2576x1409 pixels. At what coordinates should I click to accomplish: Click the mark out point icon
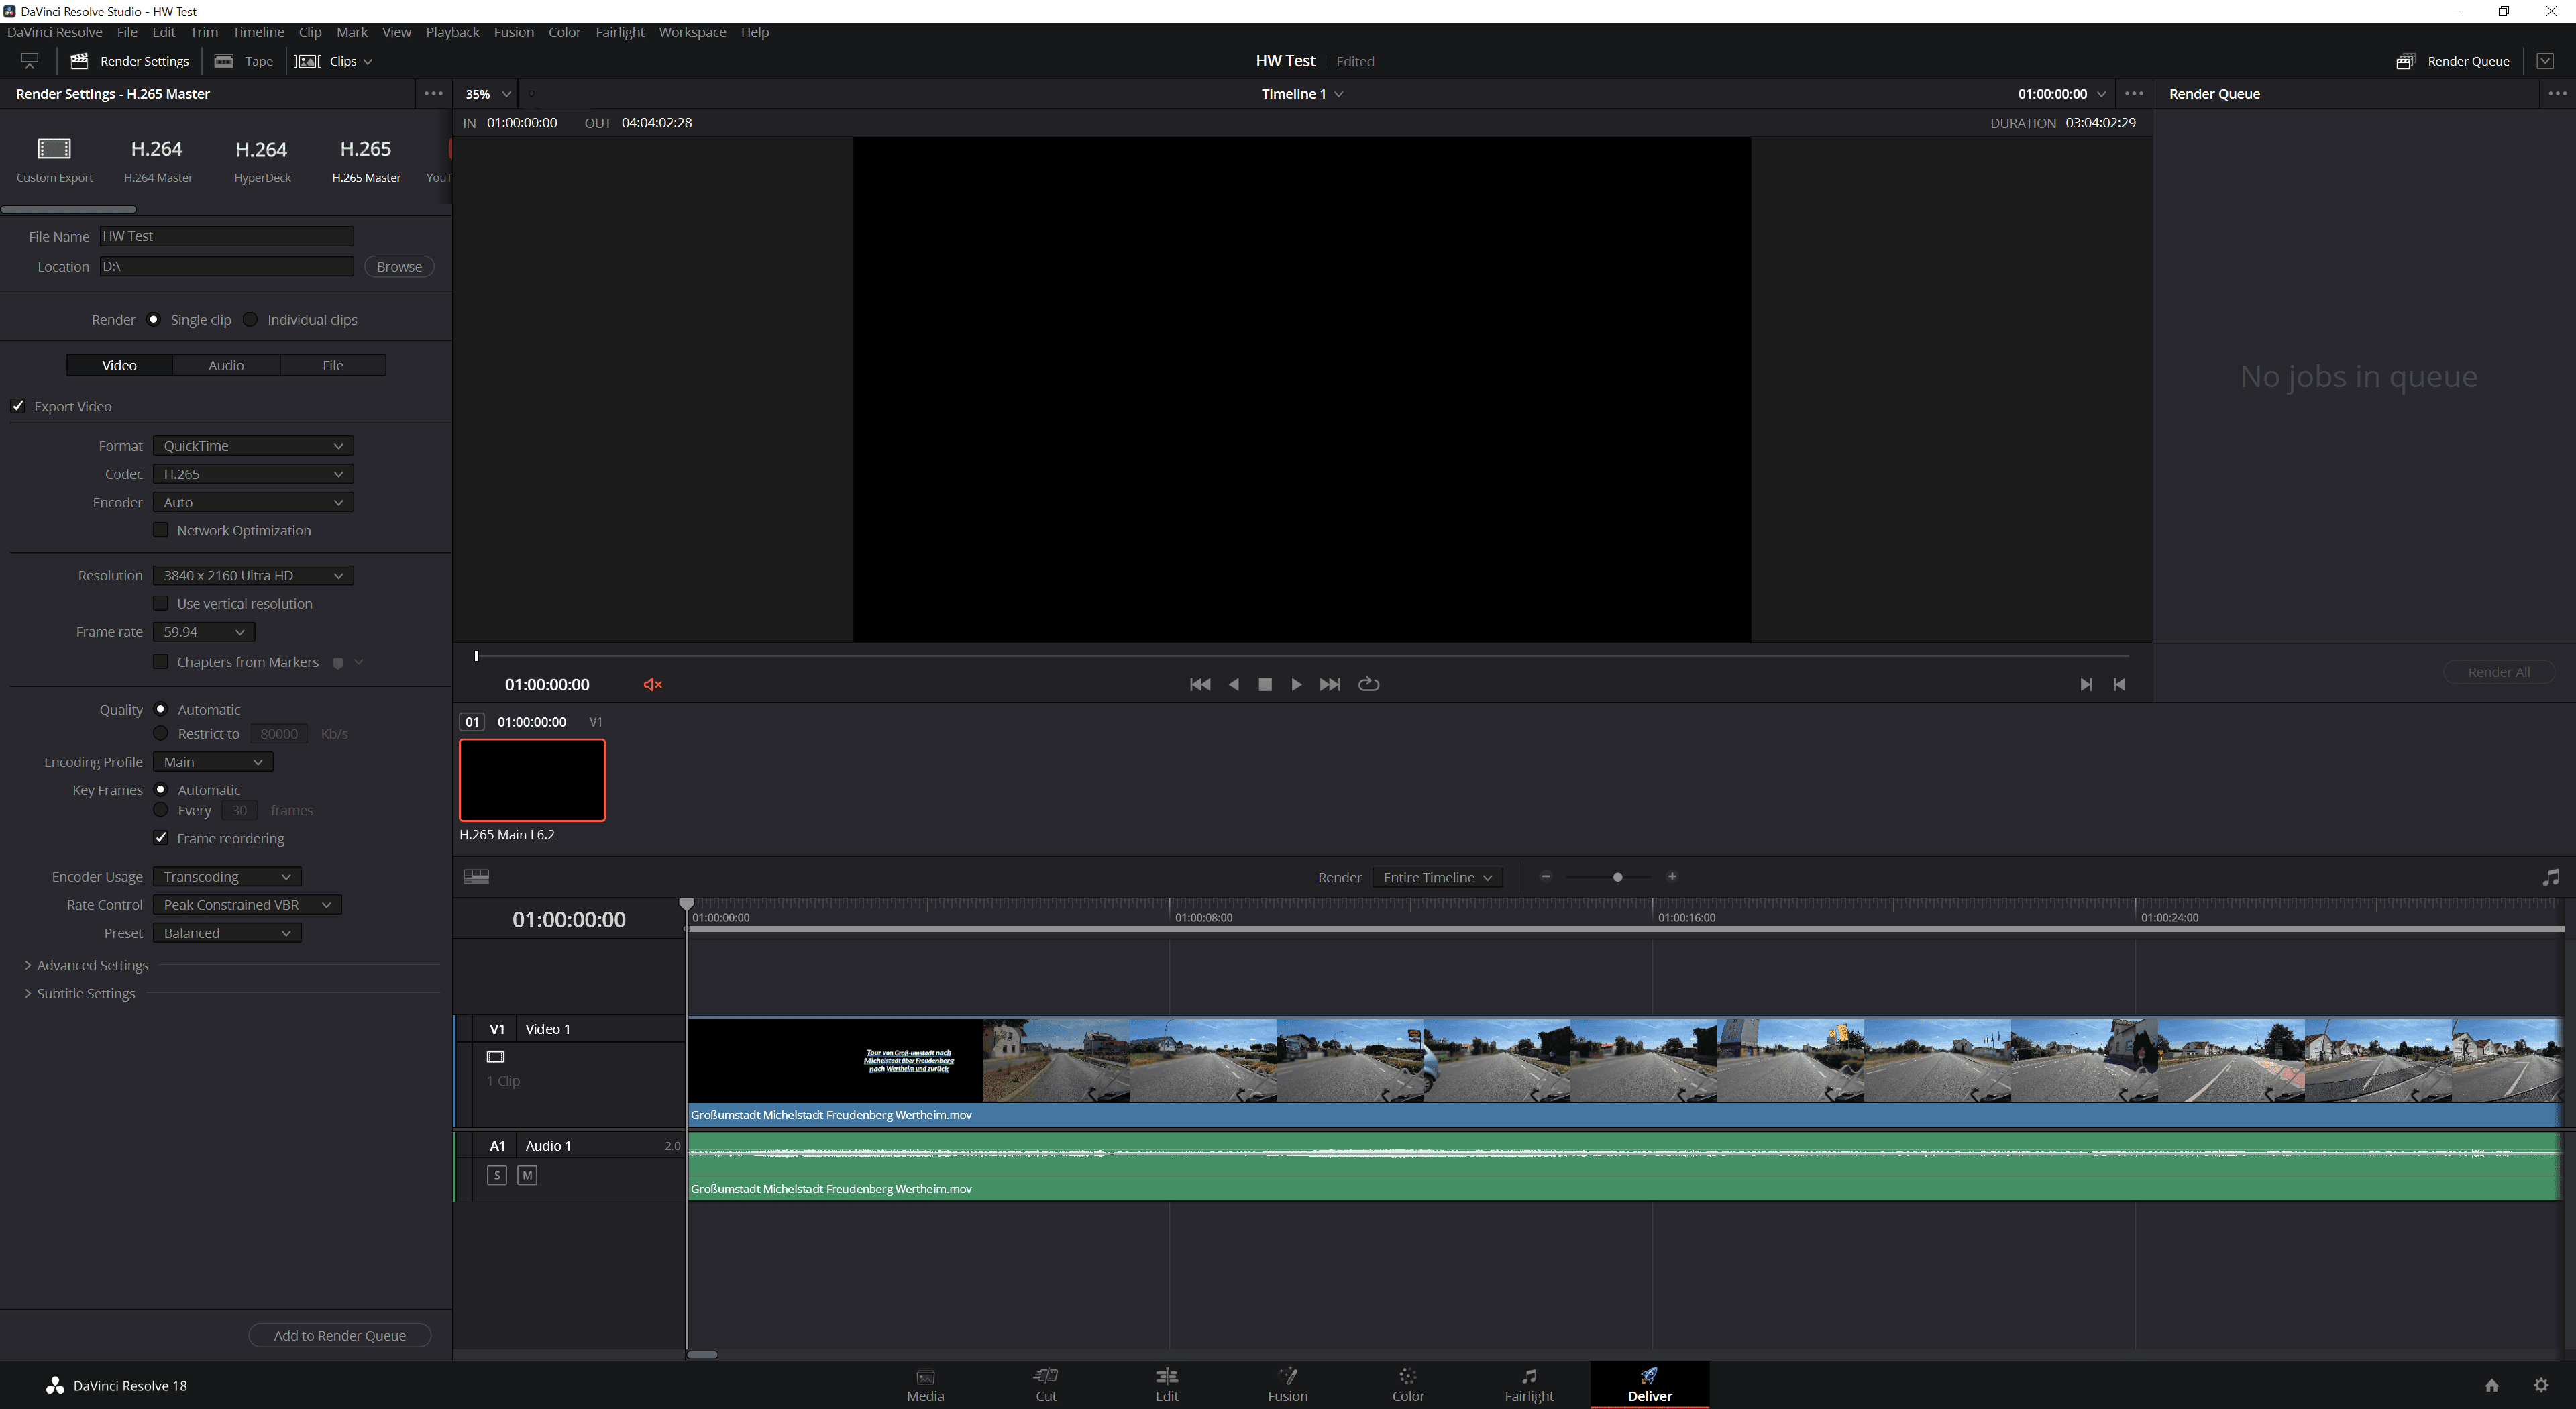click(2119, 684)
